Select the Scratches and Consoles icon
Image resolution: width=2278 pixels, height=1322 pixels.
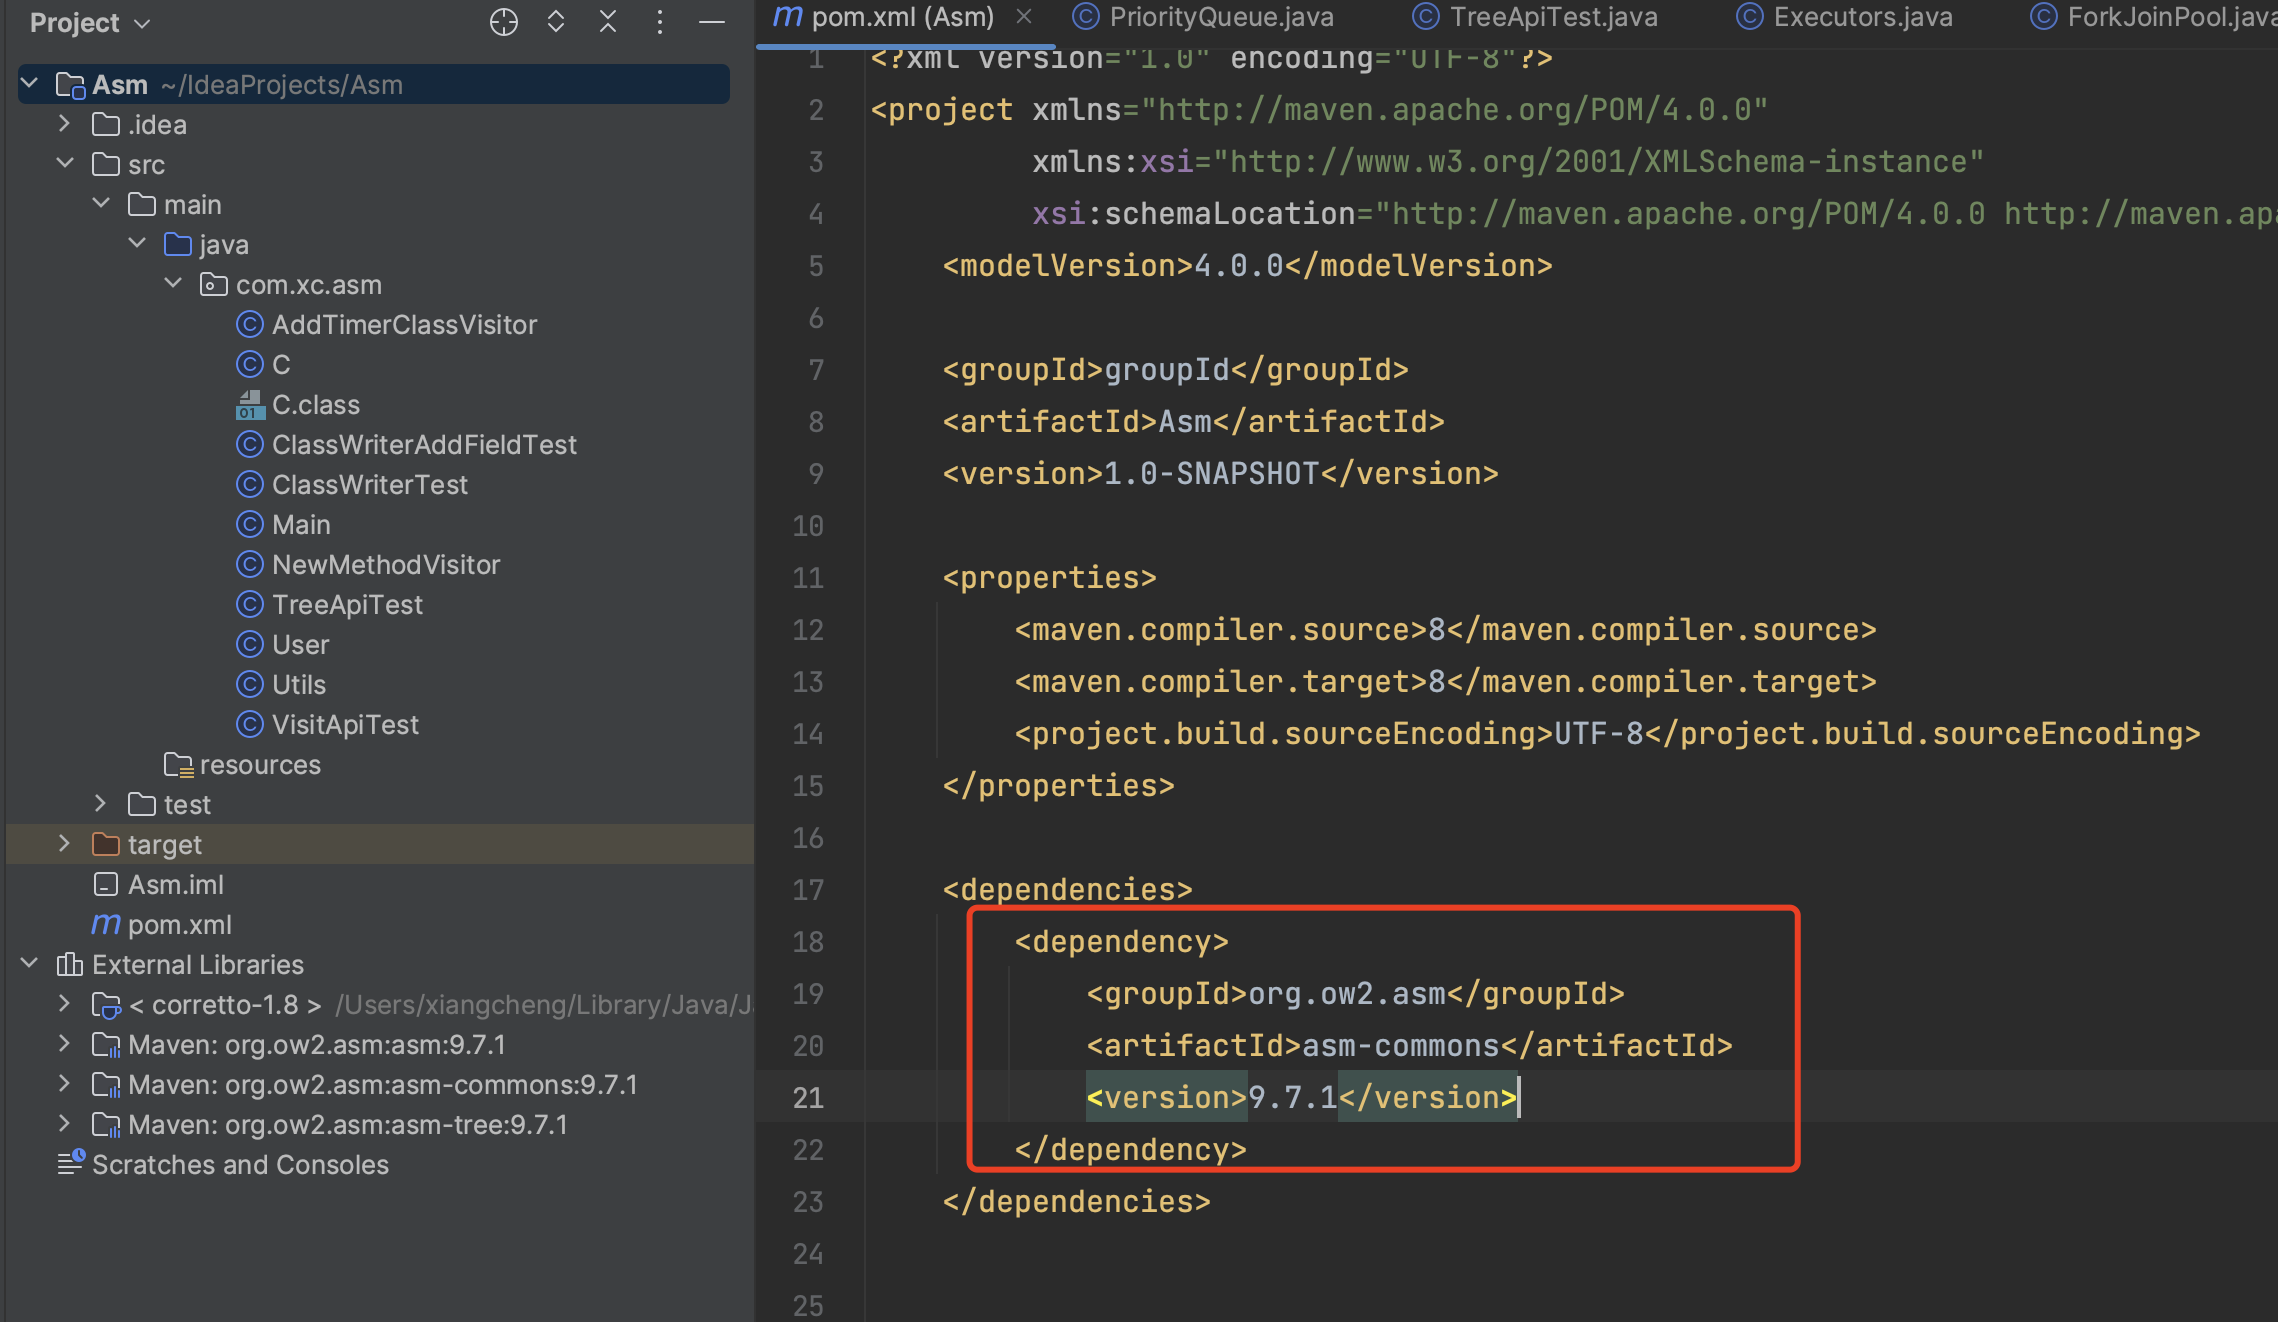[71, 1164]
